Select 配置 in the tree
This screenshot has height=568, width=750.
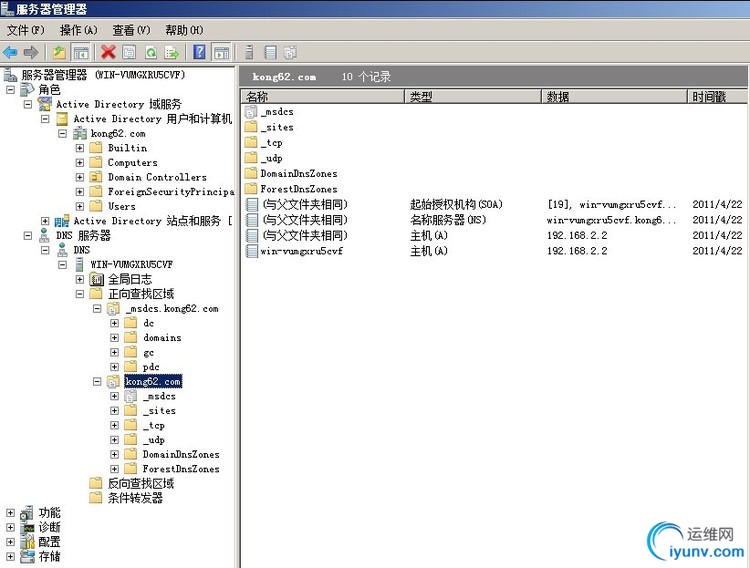point(49,542)
